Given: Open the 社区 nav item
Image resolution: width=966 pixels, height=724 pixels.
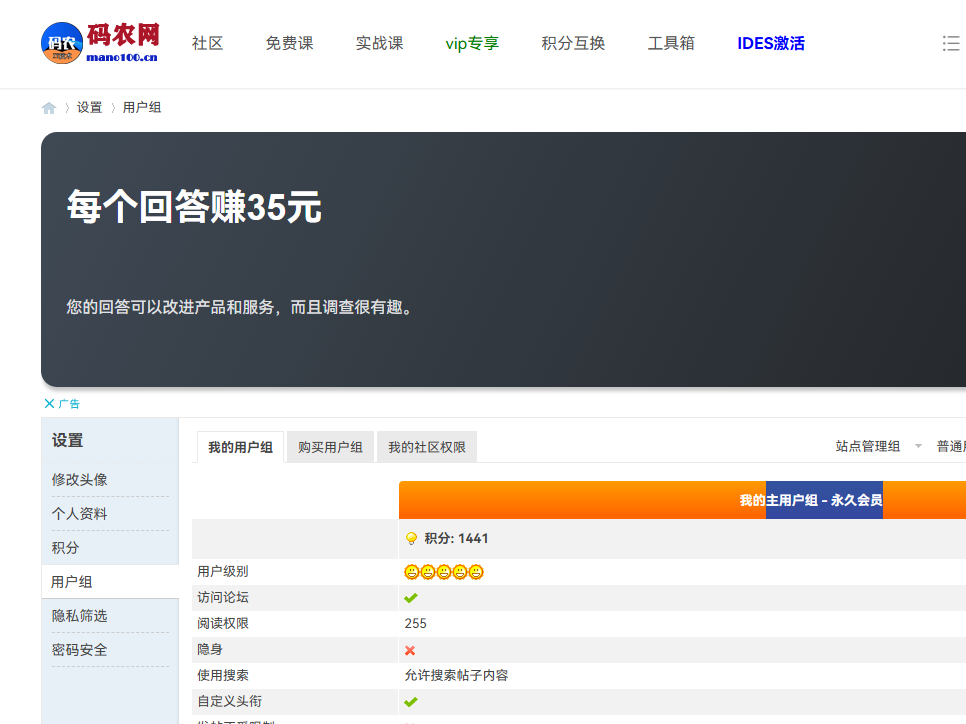Looking at the screenshot, I should click(x=208, y=43).
